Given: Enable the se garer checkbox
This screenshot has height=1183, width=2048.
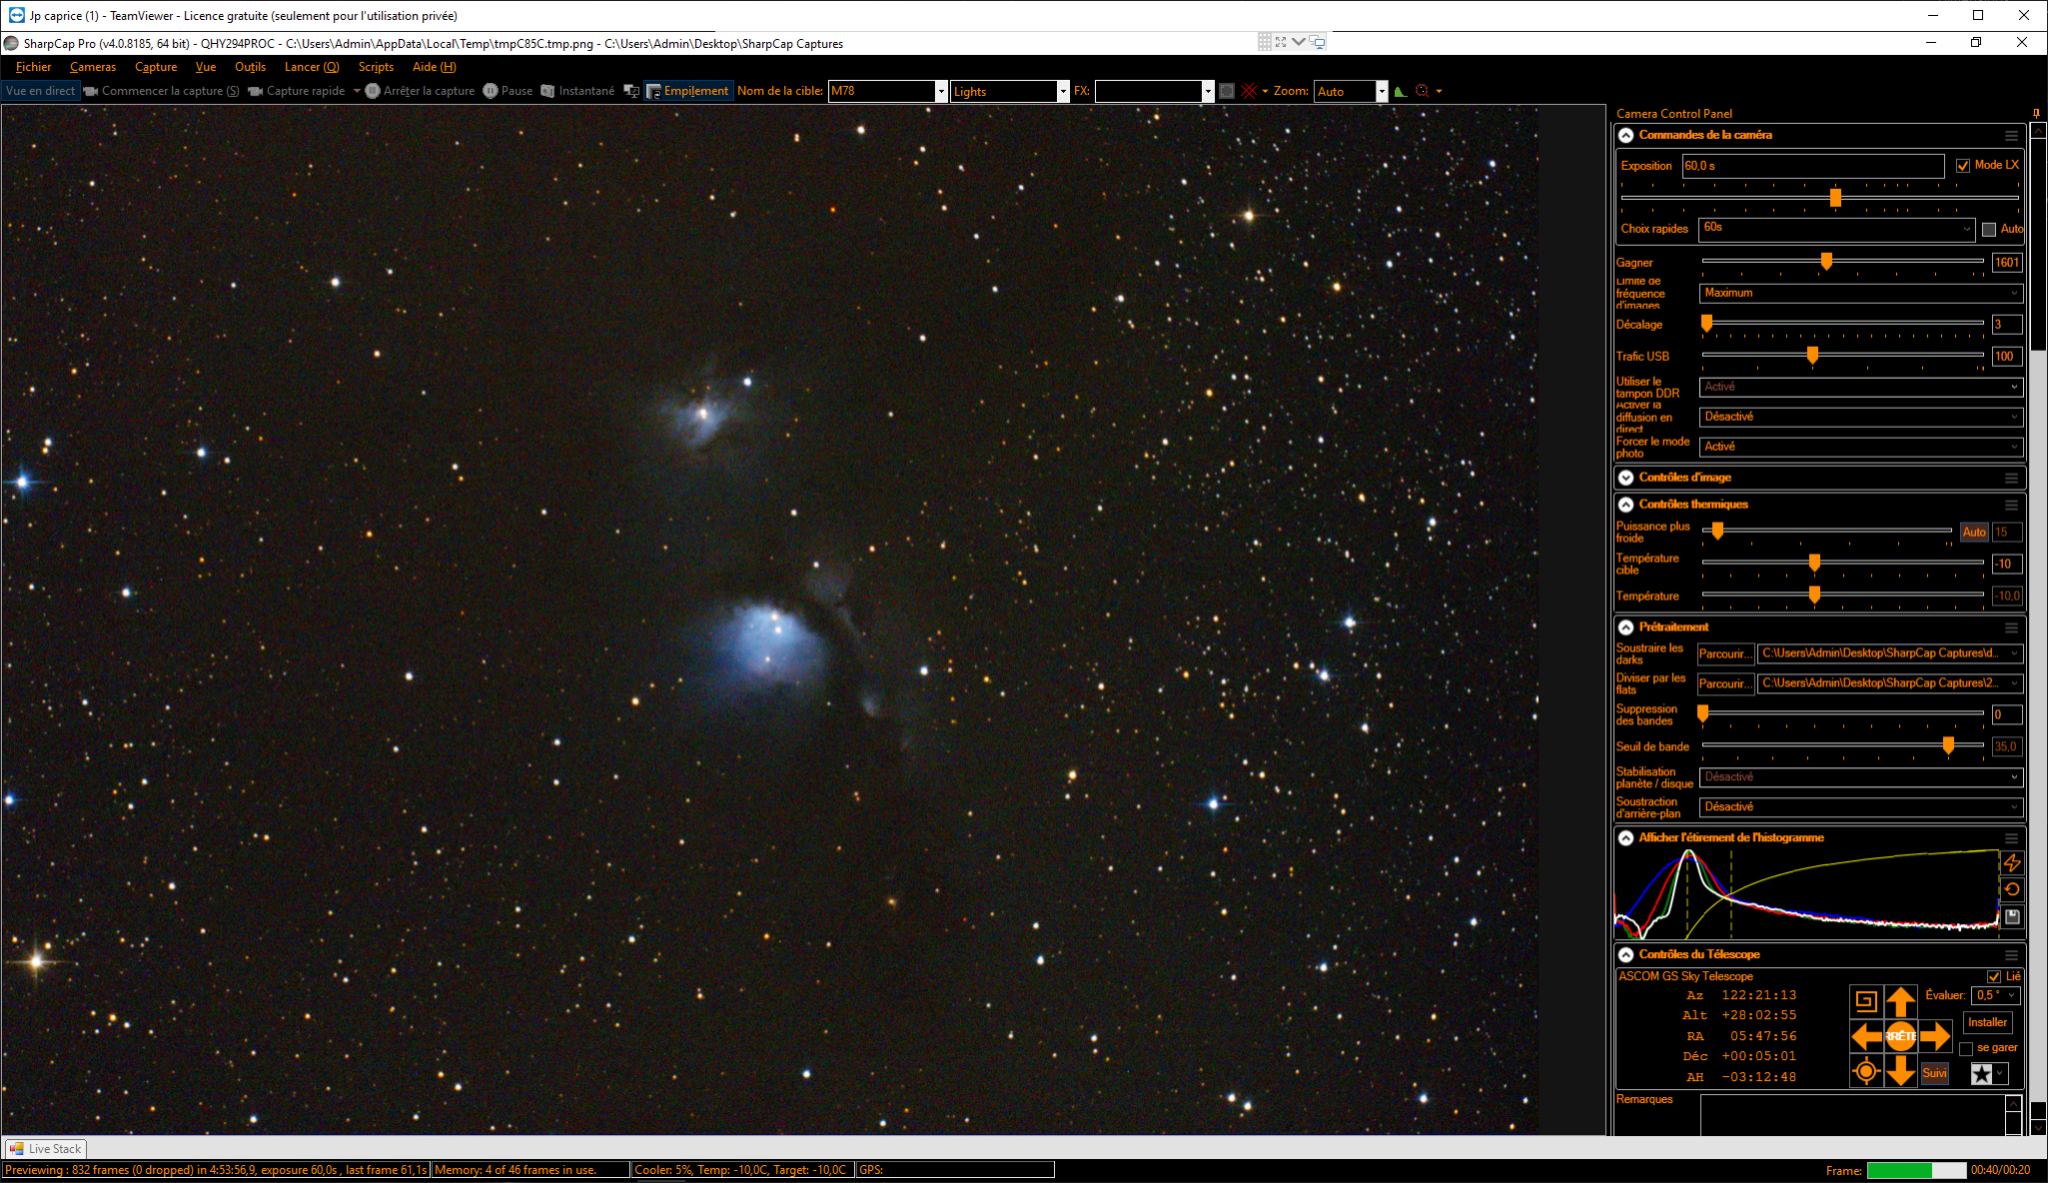Looking at the screenshot, I should [1966, 1048].
